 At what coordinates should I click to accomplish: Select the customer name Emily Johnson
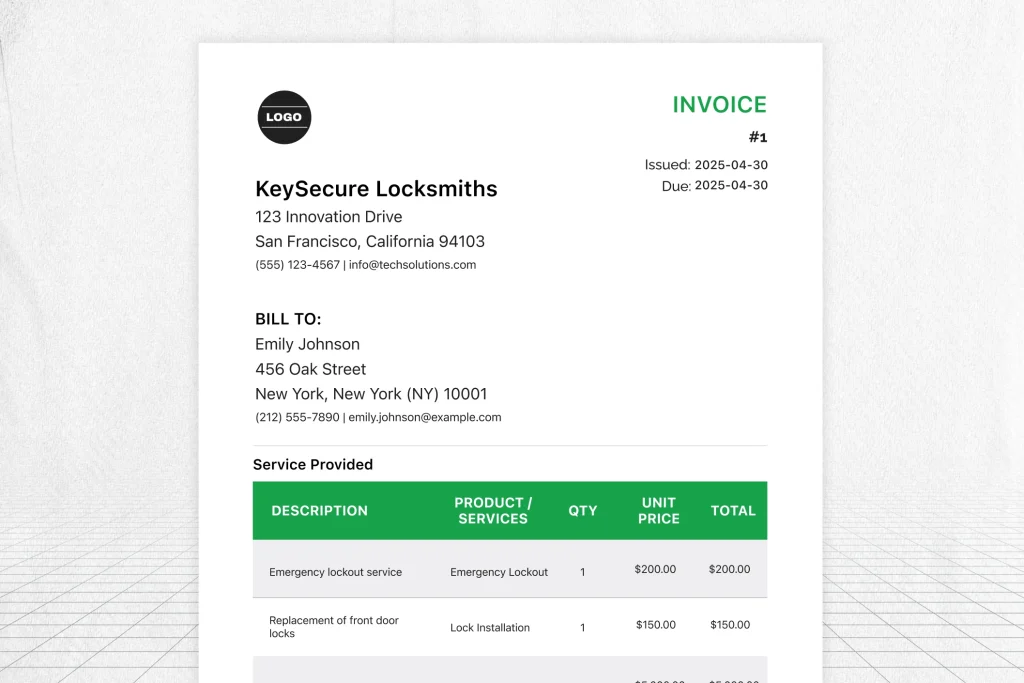(x=307, y=344)
